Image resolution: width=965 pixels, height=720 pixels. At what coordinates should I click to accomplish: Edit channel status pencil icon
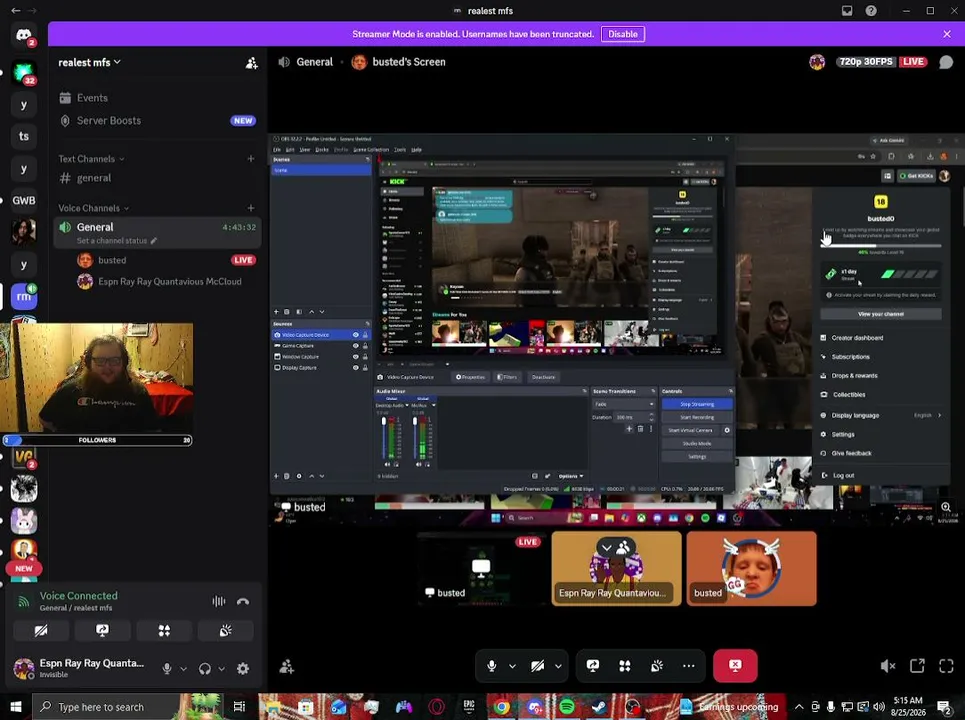154,241
